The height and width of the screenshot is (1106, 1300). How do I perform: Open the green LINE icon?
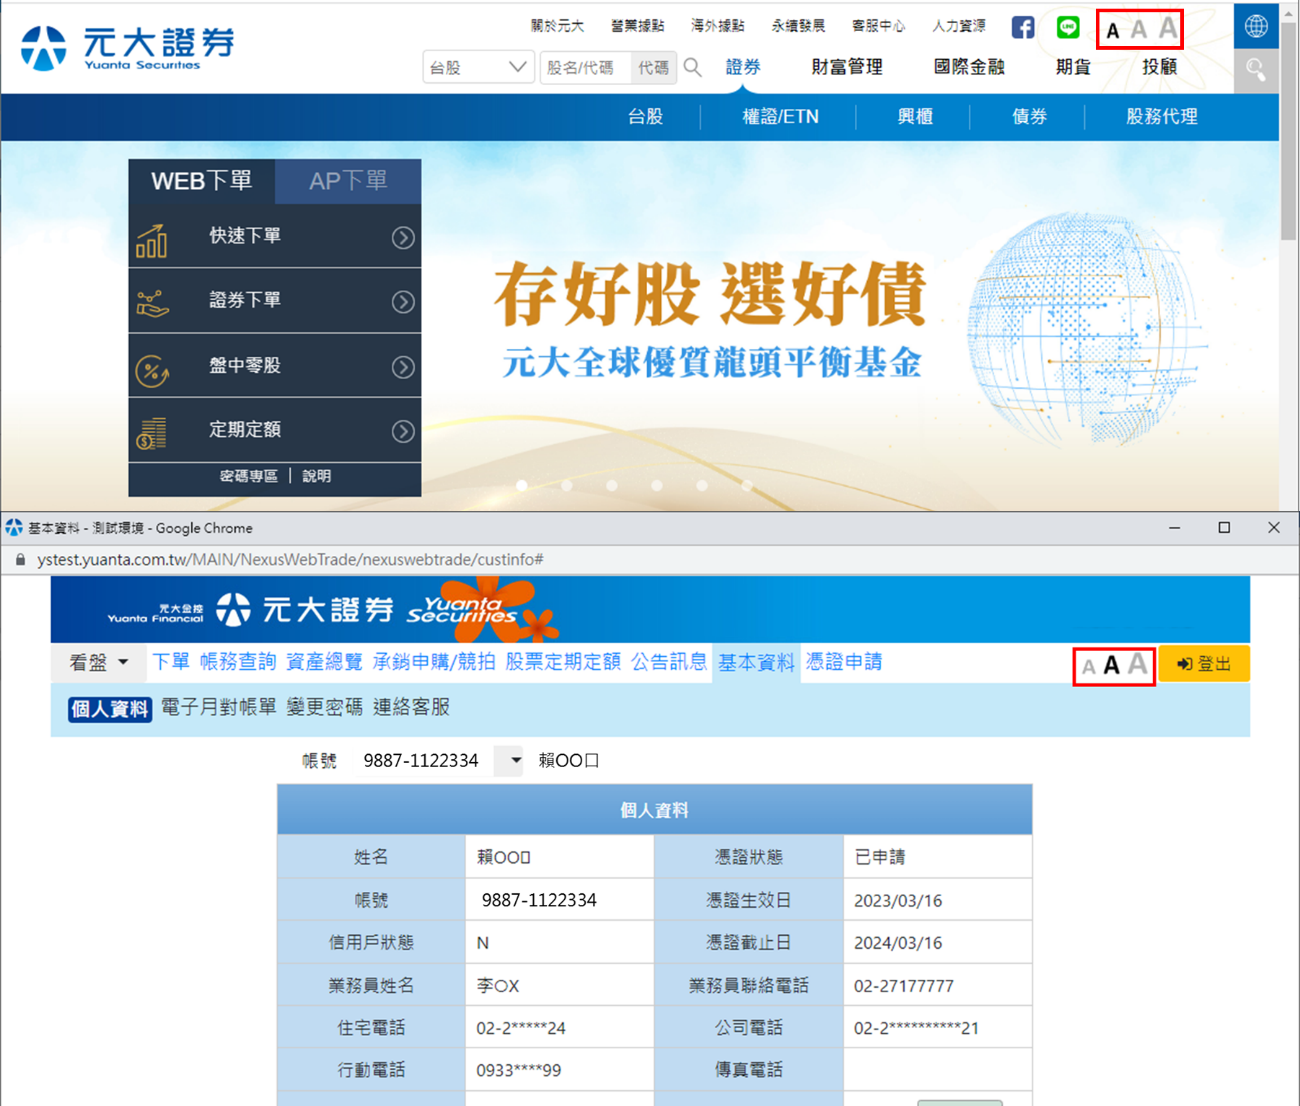(1068, 27)
